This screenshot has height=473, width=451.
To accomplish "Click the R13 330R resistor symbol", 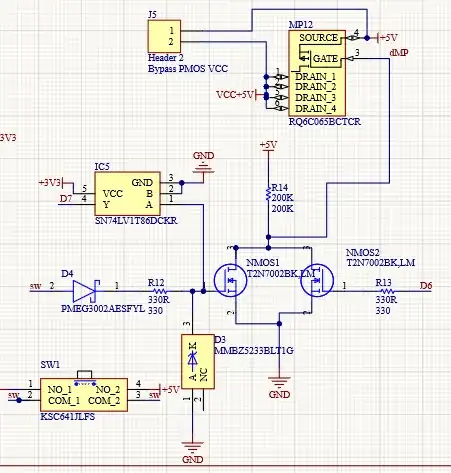I will pos(386,291).
